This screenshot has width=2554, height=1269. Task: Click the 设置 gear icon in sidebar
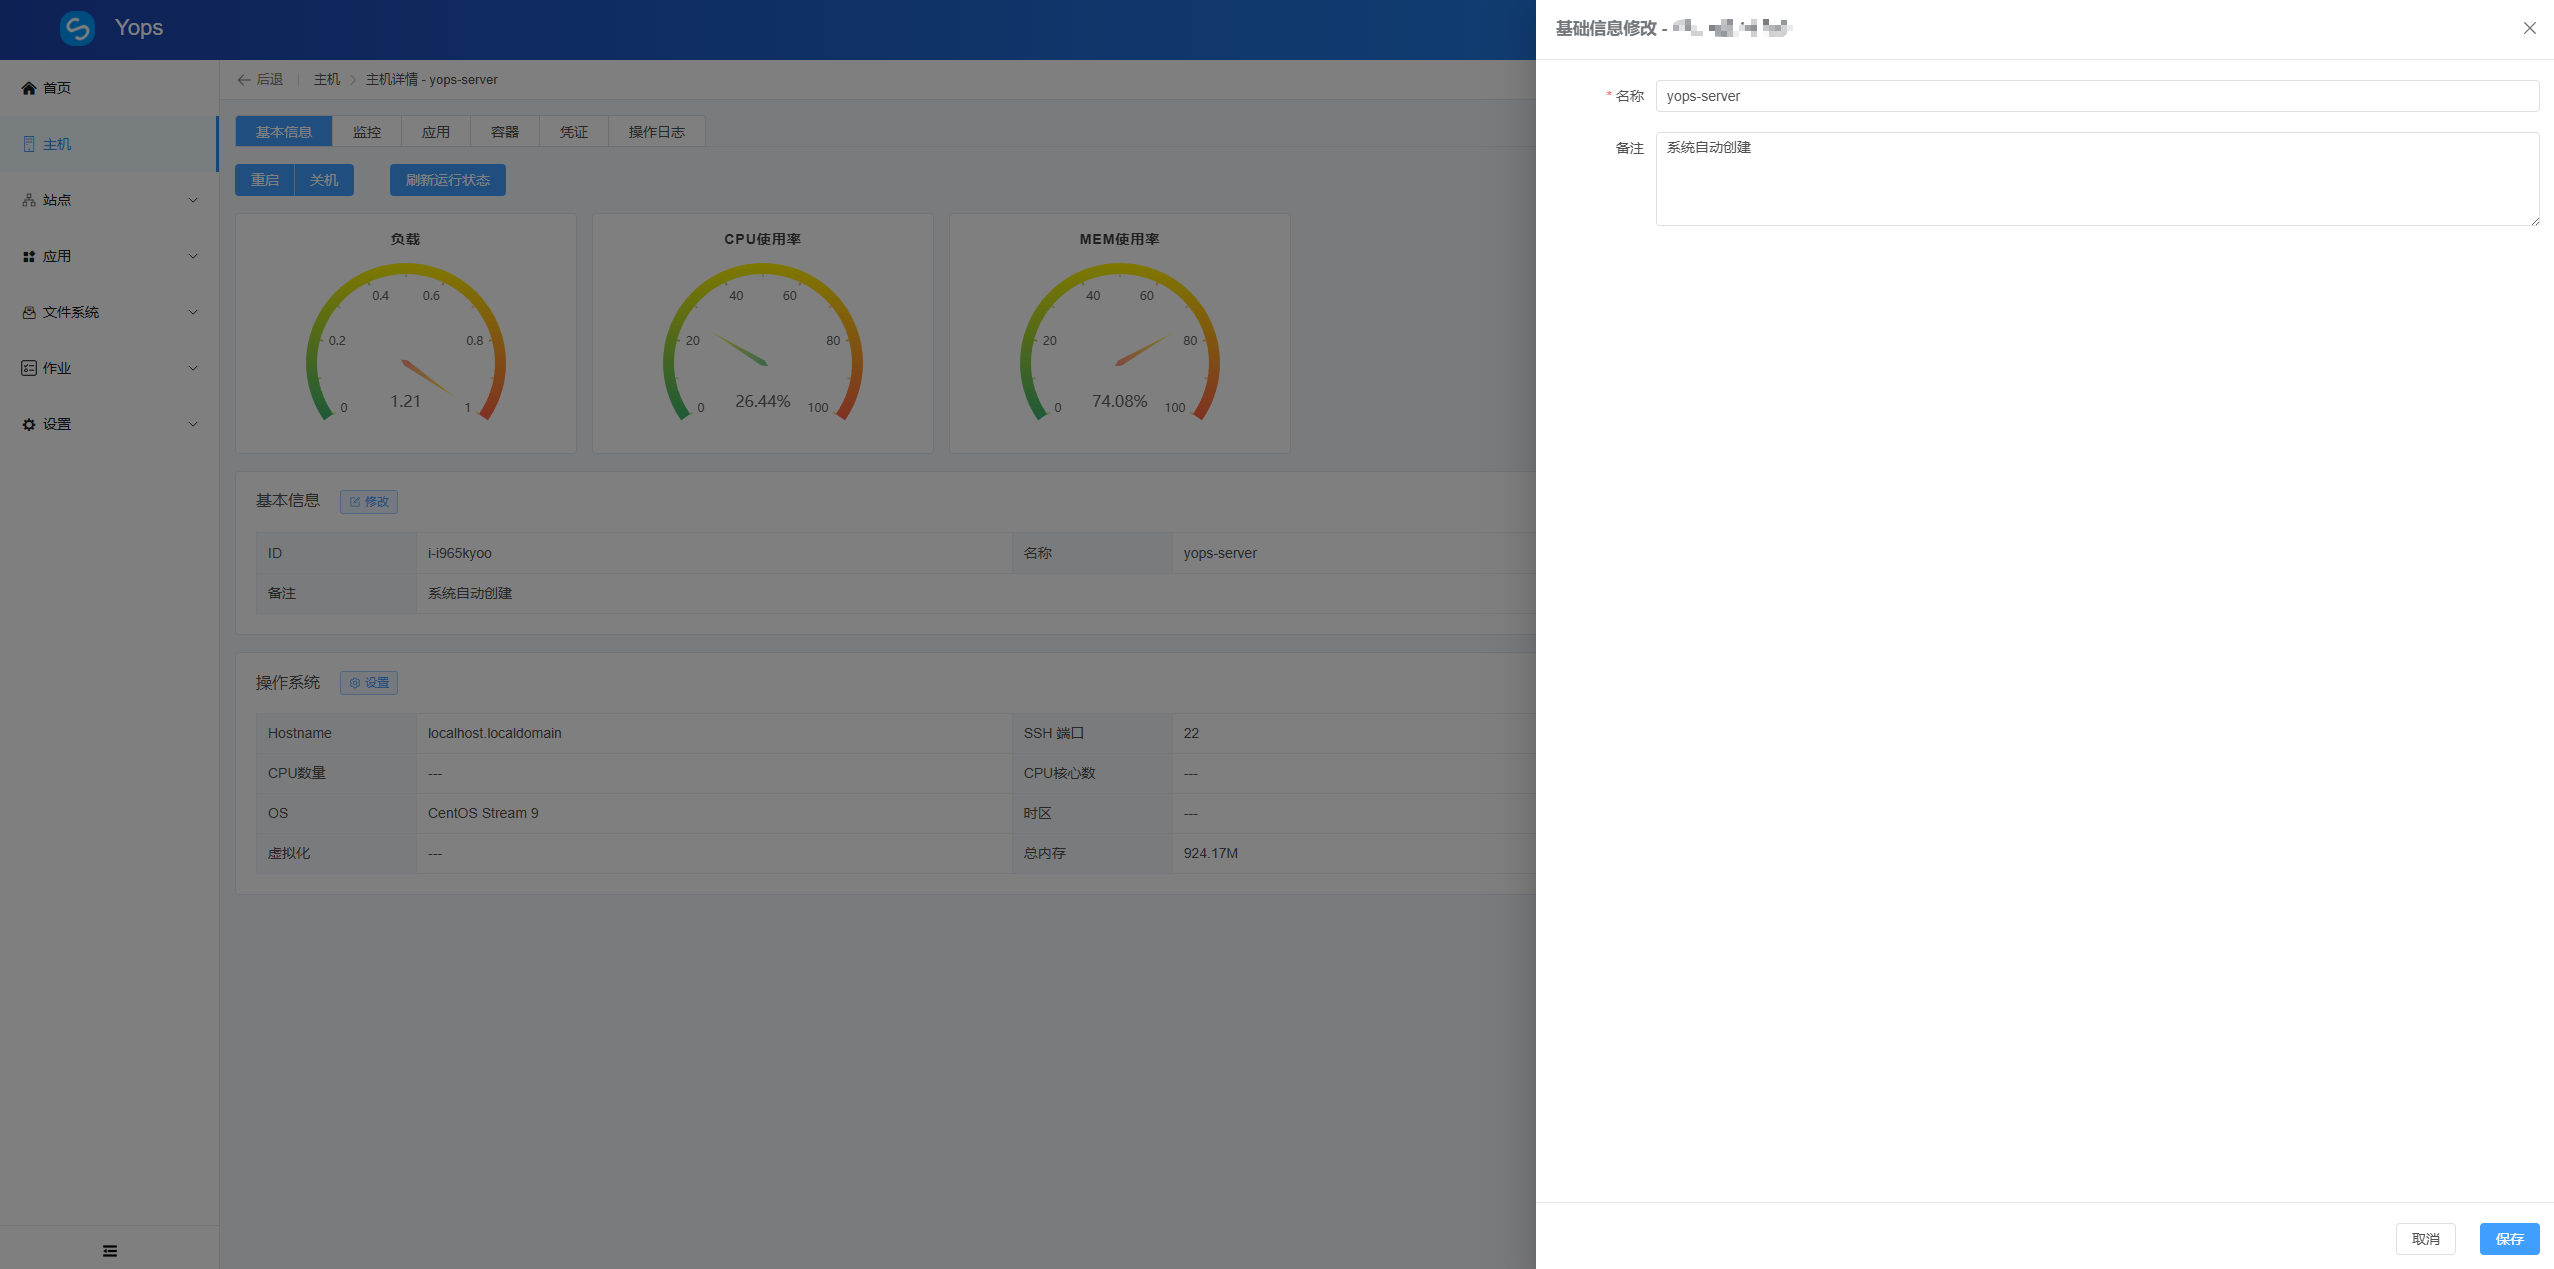point(29,424)
